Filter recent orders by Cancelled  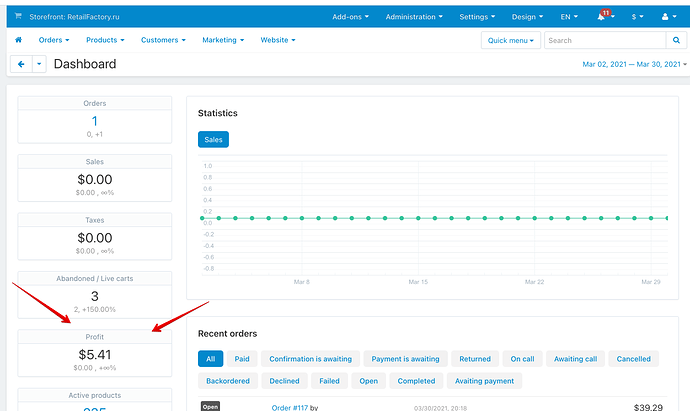click(x=633, y=359)
